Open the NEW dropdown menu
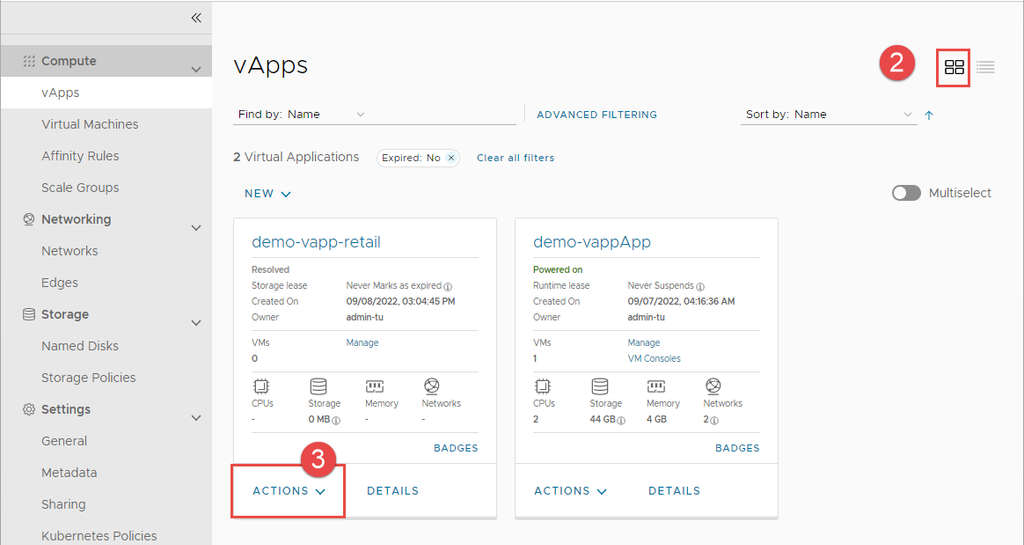The height and width of the screenshot is (545, 1024). pos(268,194)
